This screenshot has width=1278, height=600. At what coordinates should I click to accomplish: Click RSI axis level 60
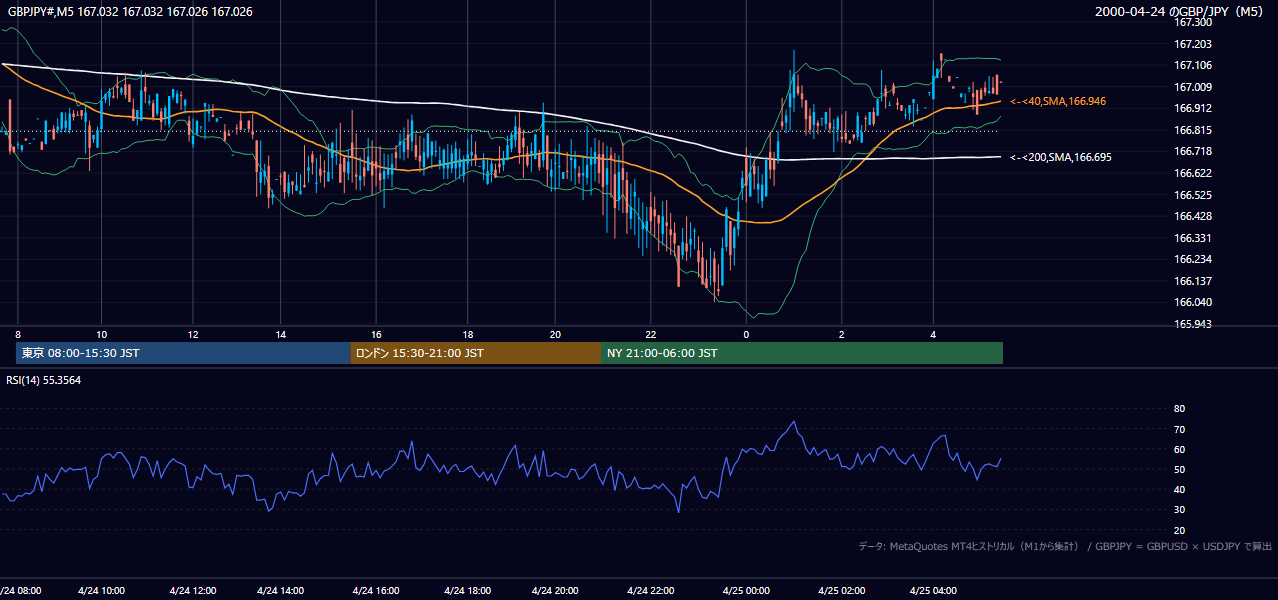coord(1179,449)
